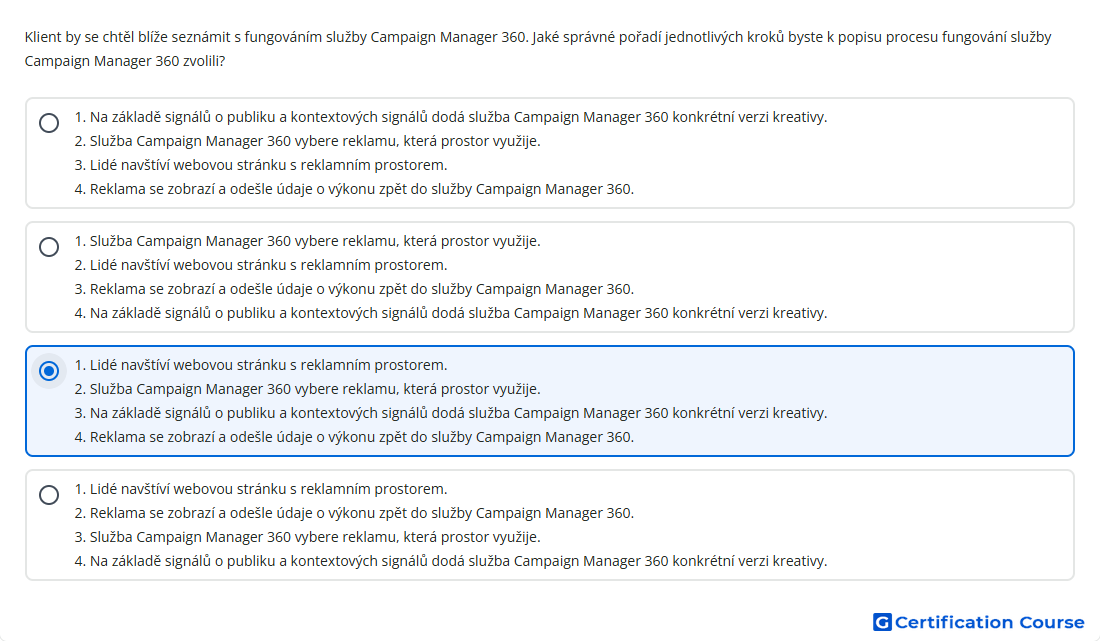Screen dimensions: 1100x641
Task: Choose radio for answer beginning 'Služba Campaign Manager 360 vybere'
Action: coord(49,247)
